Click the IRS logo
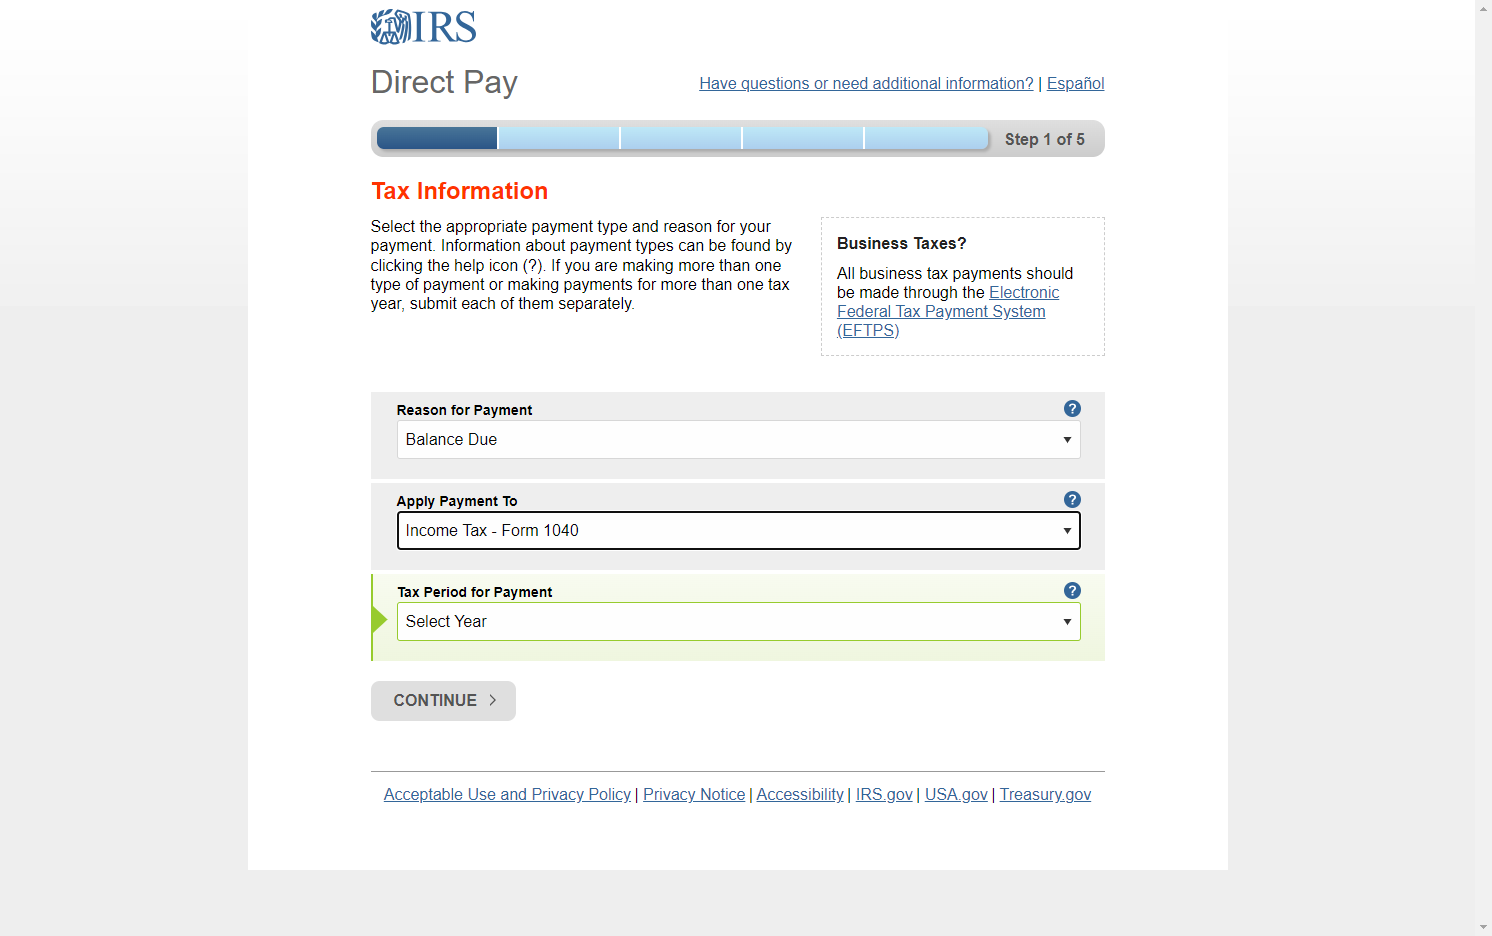 [423, 27]
